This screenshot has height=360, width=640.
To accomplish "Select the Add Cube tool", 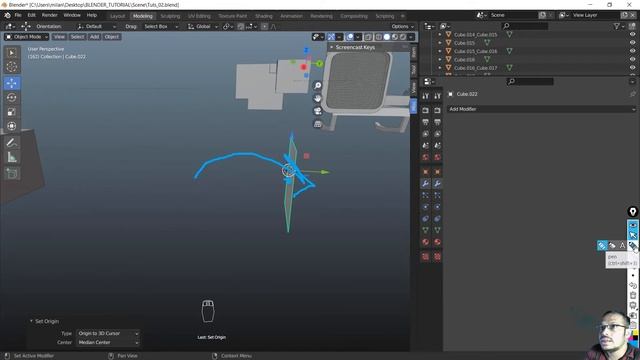I will pyautogui.click(x=11, y=173).
